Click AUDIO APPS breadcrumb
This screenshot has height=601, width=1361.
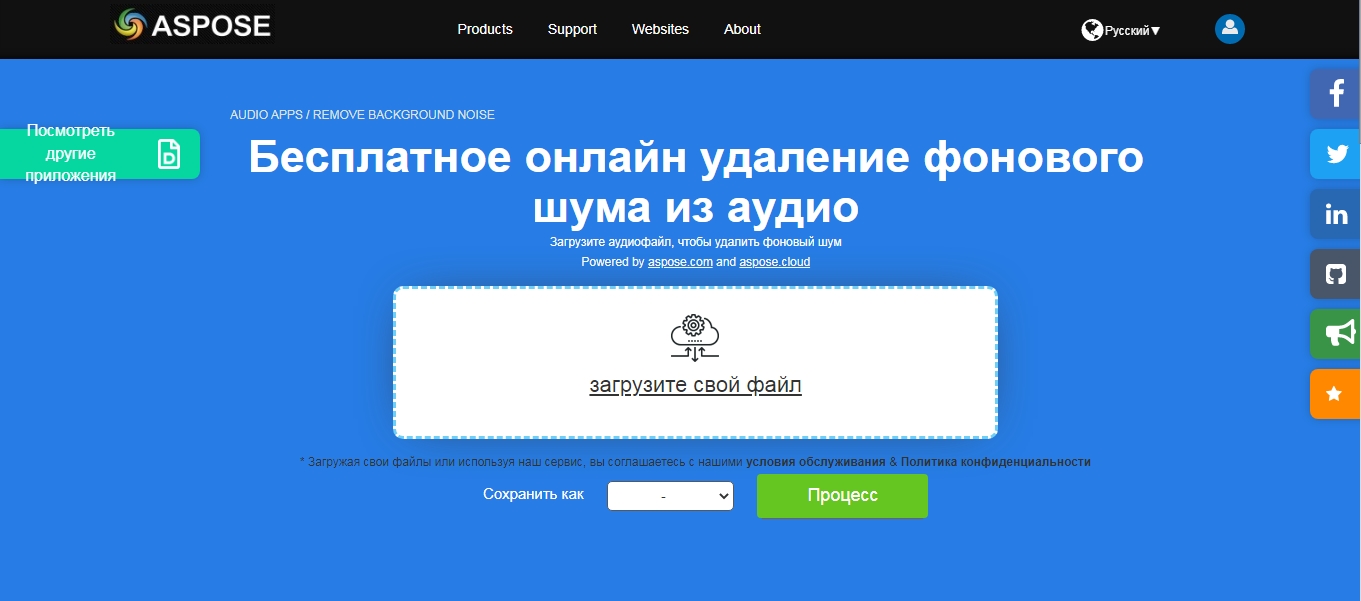click(266, 115)
